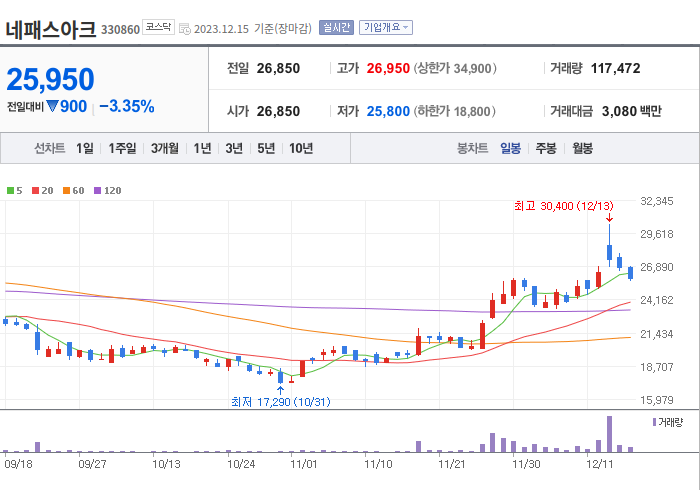This screenshot has width=700, height=490.
Task: Click the blue down-triangle next to 900
Action: click(x=52, y=107)
